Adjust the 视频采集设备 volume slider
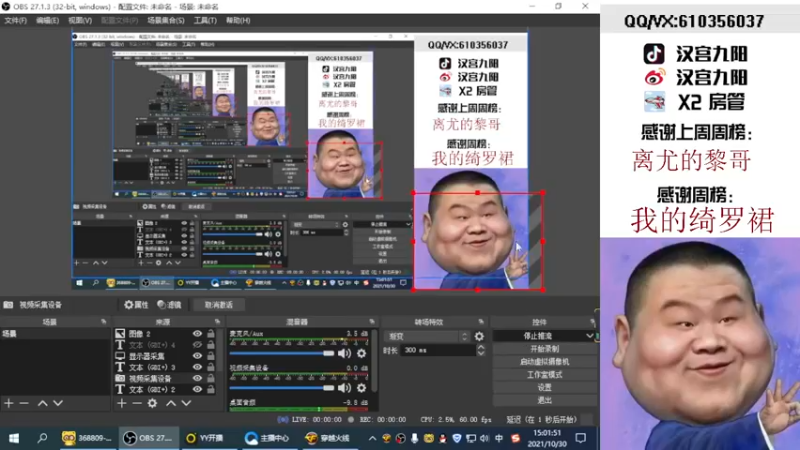The image size is (800, 450). coord(282,388)
